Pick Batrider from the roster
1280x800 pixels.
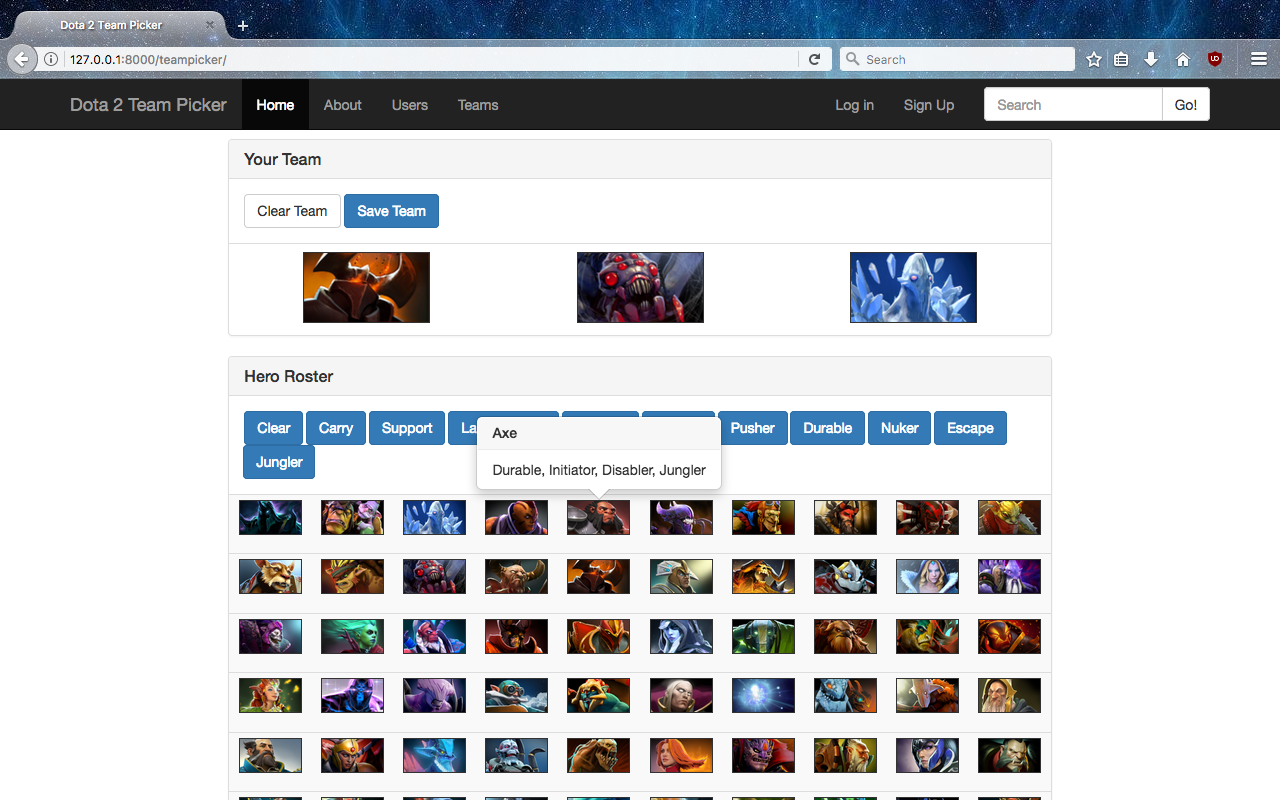pyautogui.click(x=763, y=517)
